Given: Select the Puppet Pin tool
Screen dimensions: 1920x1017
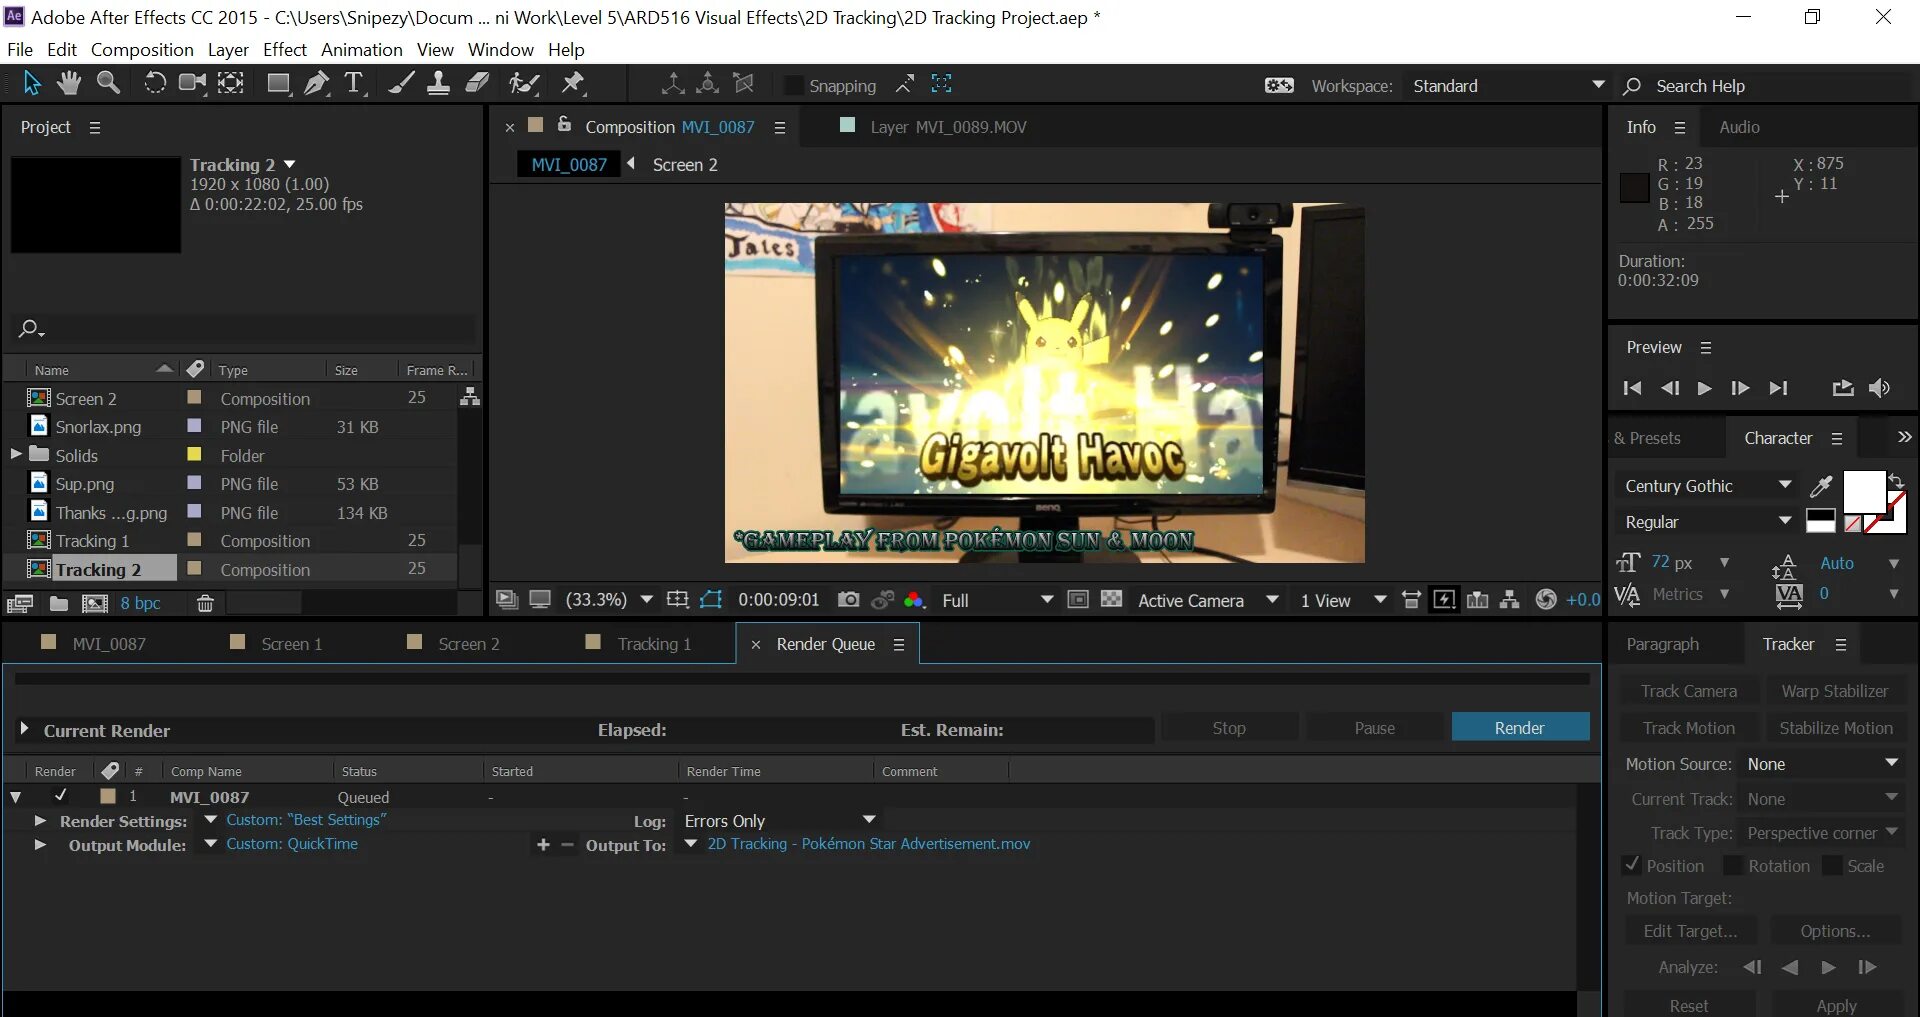Looking at the screenshot, I should click(x=573, y=84).
